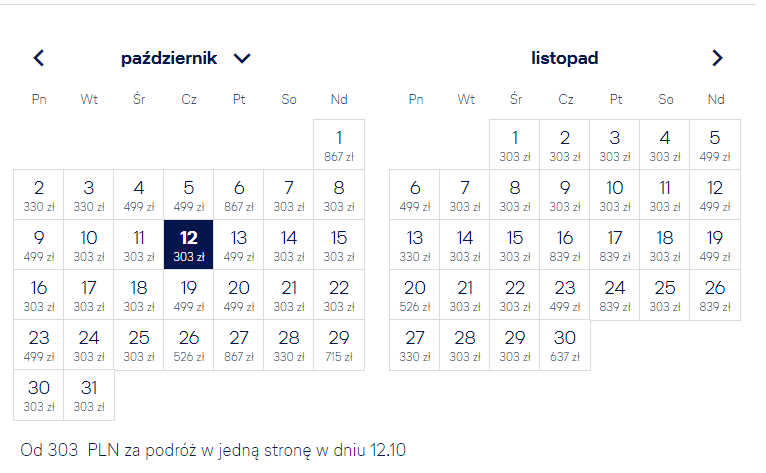Select November 16 priced 839 zł
The width and height of the screenshot is (766, 473).
click(x=565, y=244)
